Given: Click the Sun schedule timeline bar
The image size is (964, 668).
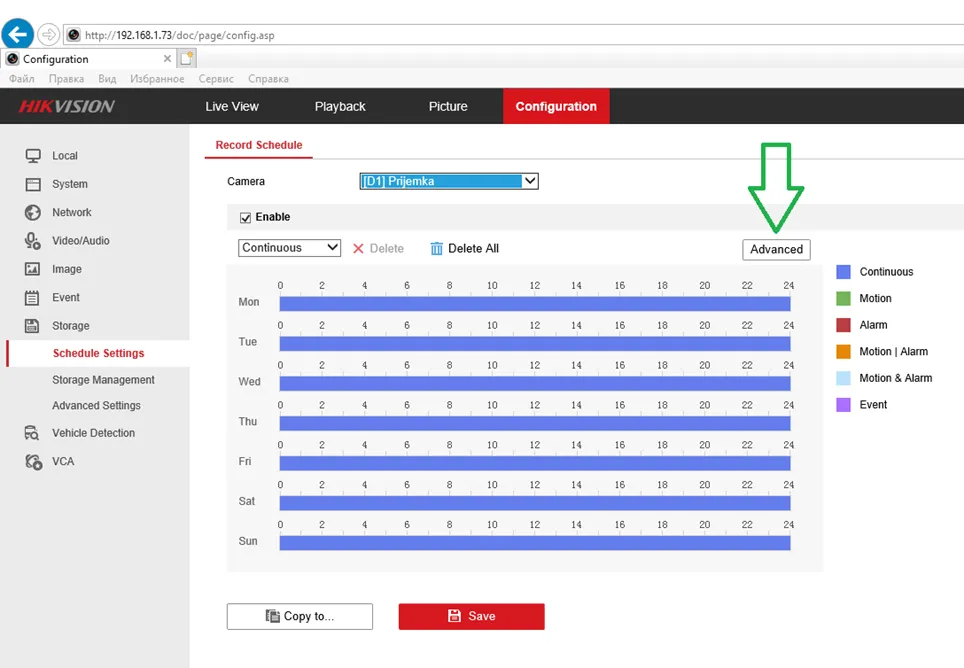Looking at the screenshot, I should pyautogui.click(x=535, y=543).
